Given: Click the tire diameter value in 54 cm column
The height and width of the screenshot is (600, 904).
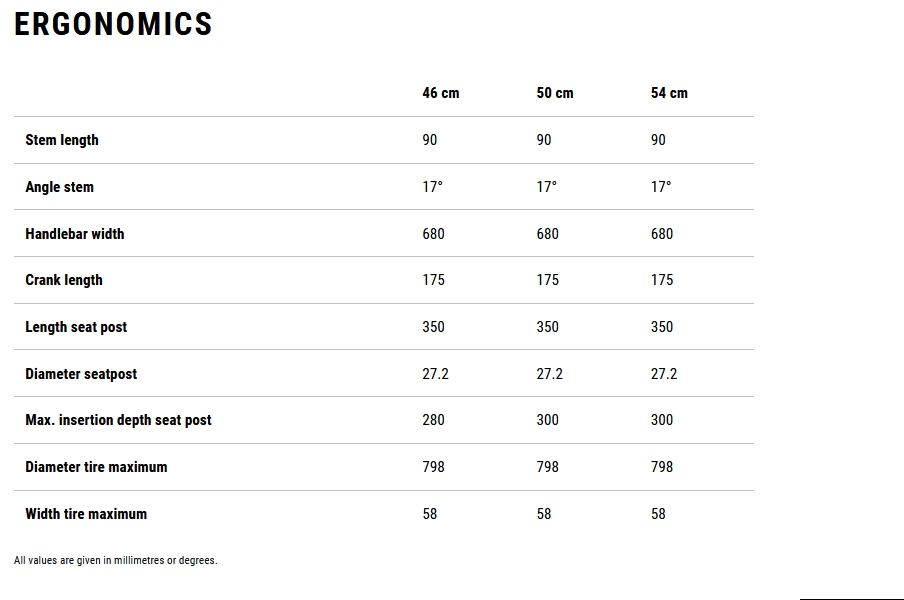Looking at the screenshot, I should pyautogui.click(x=662, y=467).
